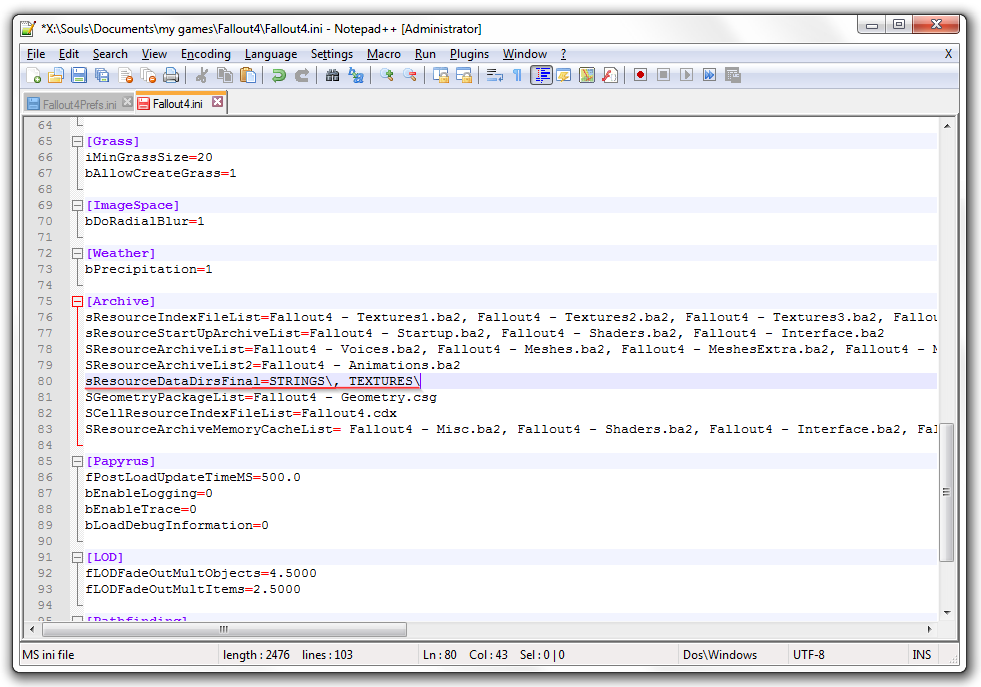981x687 pixels.
Task: Open the Plugins menu
Action: pos(469,54)
